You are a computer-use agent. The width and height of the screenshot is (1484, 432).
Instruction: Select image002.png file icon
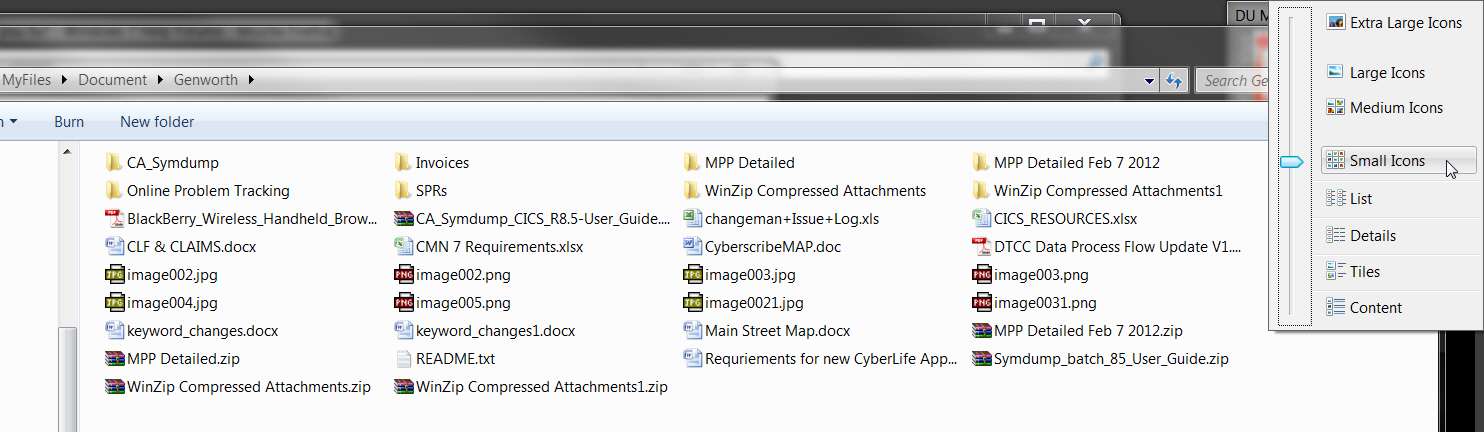[x=402, y=274]
